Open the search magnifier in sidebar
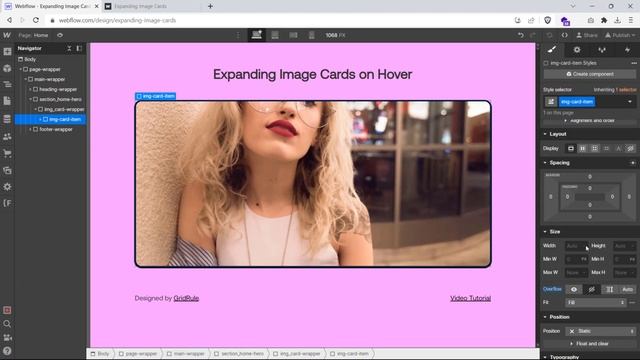Viewport: 640px width, 360px height. coord(7,324)
